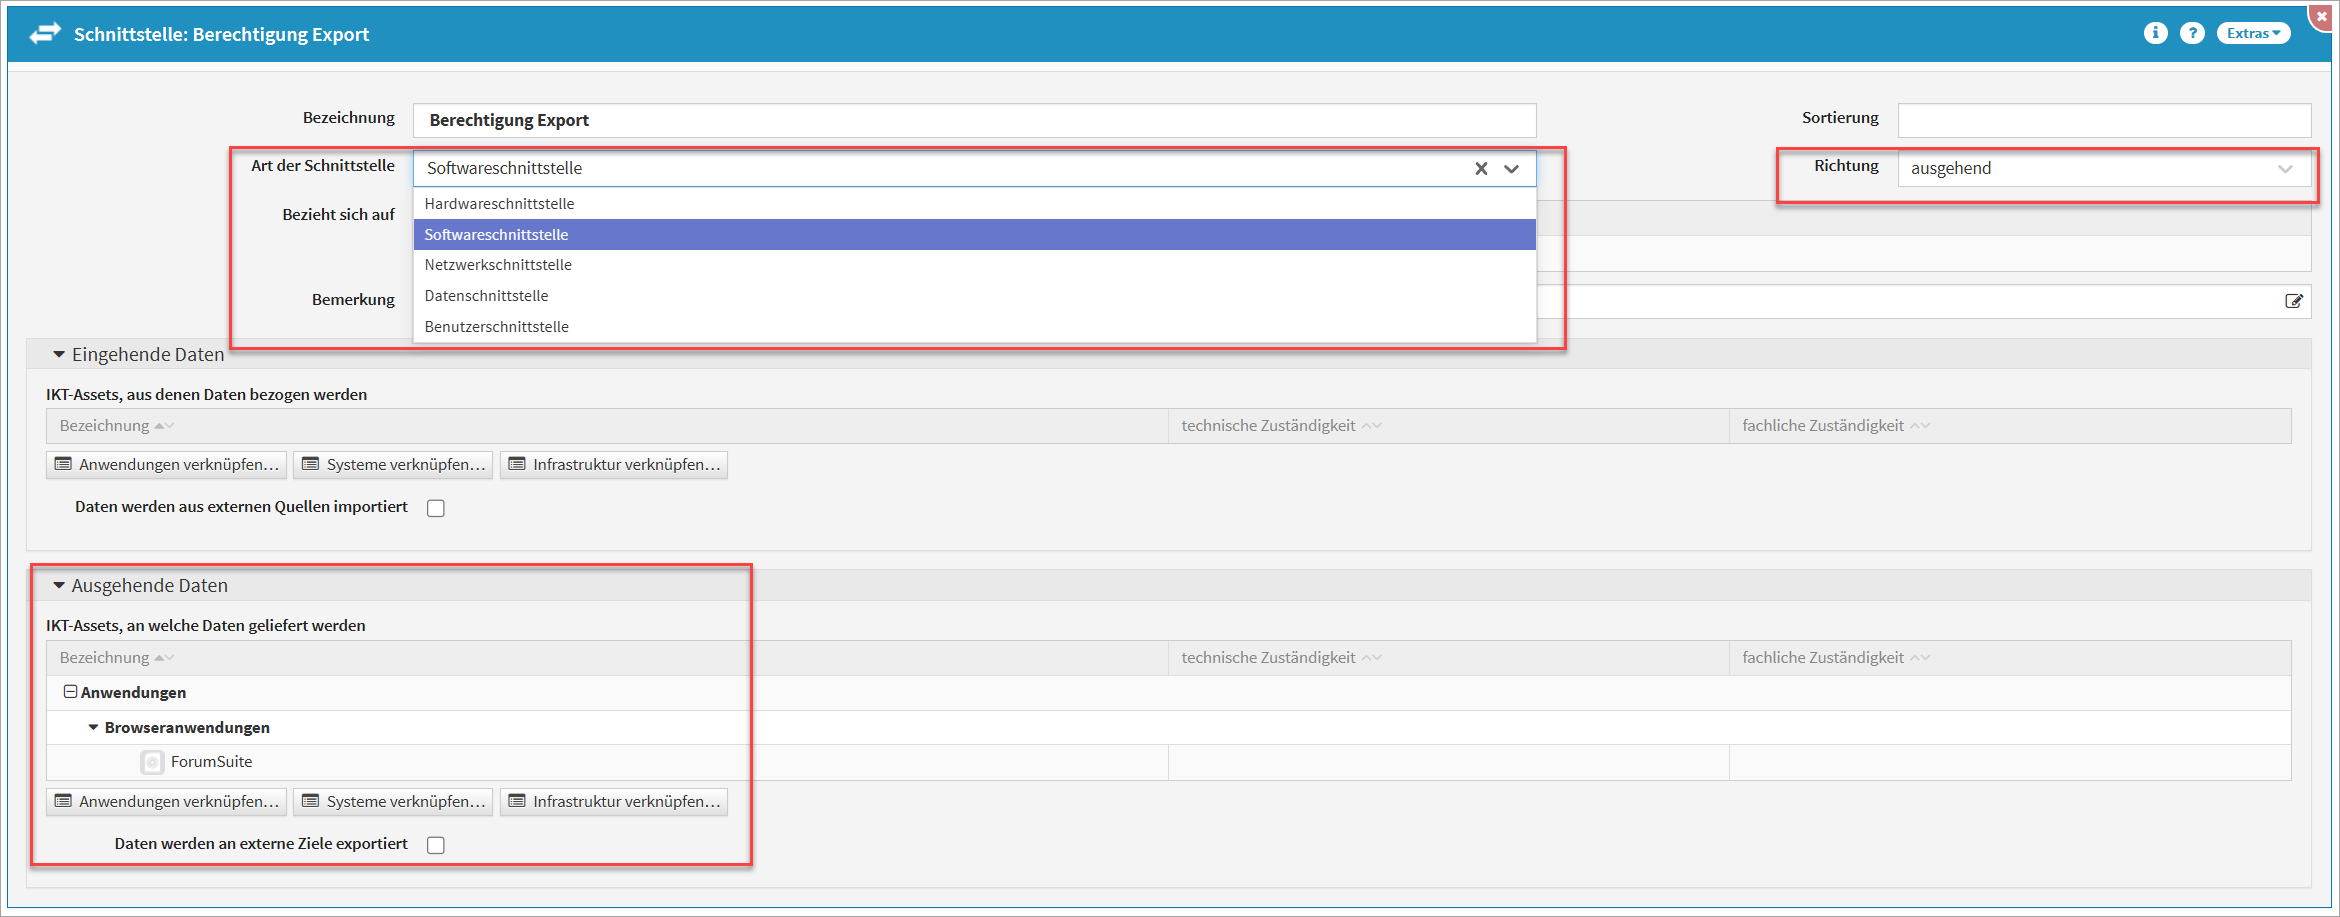Click into the Sortierung input field

click(2104, 120)
